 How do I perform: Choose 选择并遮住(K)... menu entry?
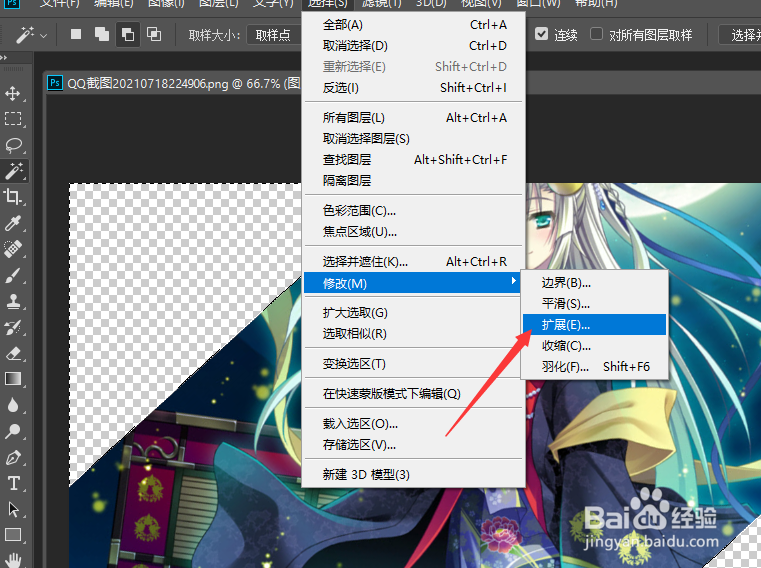tap(414, 262)
